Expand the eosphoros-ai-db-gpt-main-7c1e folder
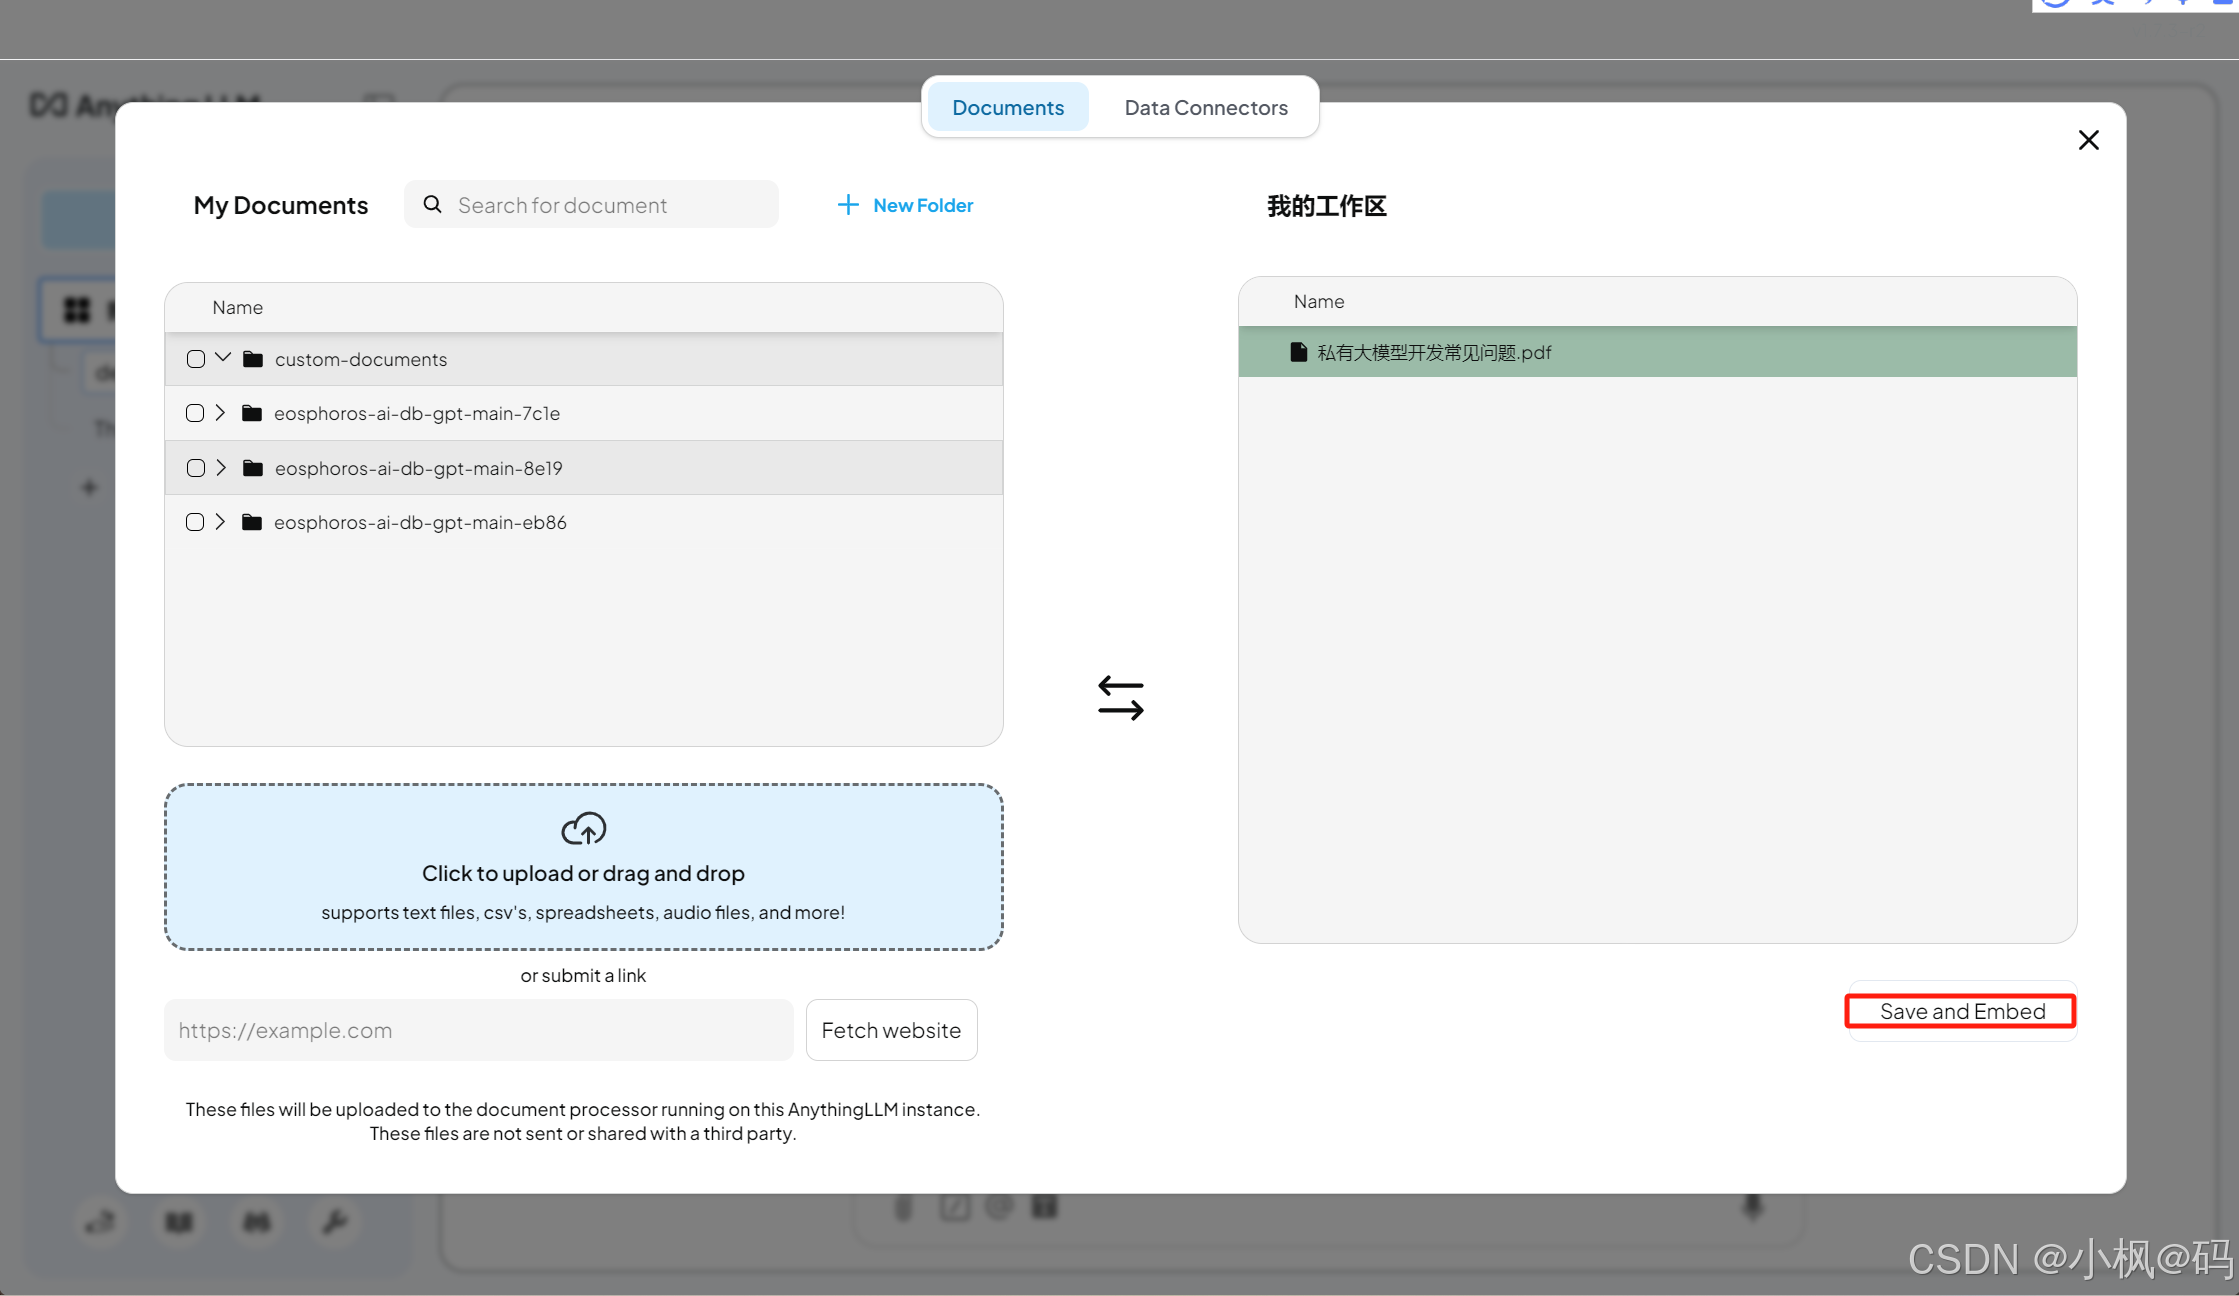The image size is (2239, 1296). [x=220, y=413]
